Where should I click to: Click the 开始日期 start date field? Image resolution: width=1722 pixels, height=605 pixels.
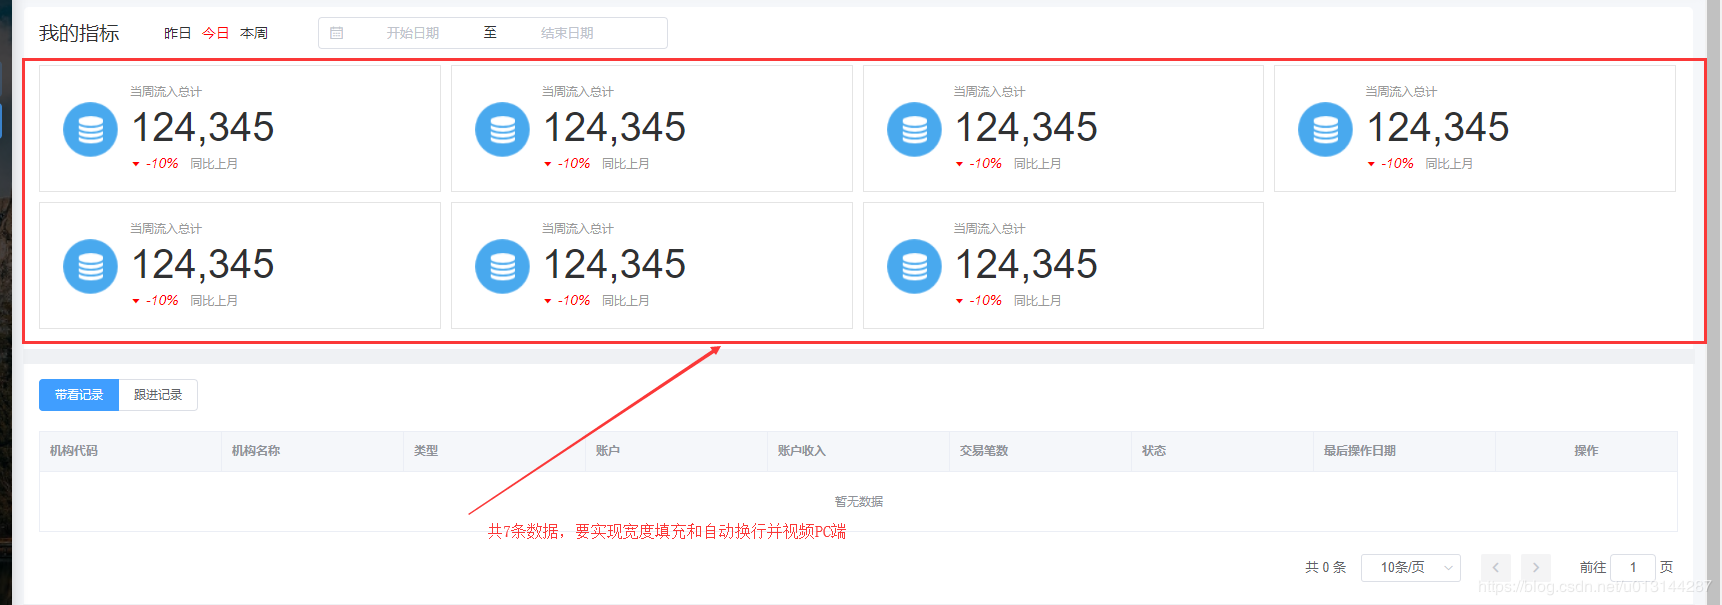(x=413, y=33)
